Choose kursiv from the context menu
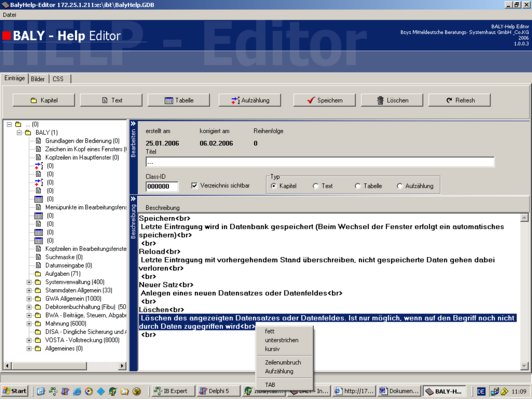This screenshot has height=399, width=532. (284, 349)
